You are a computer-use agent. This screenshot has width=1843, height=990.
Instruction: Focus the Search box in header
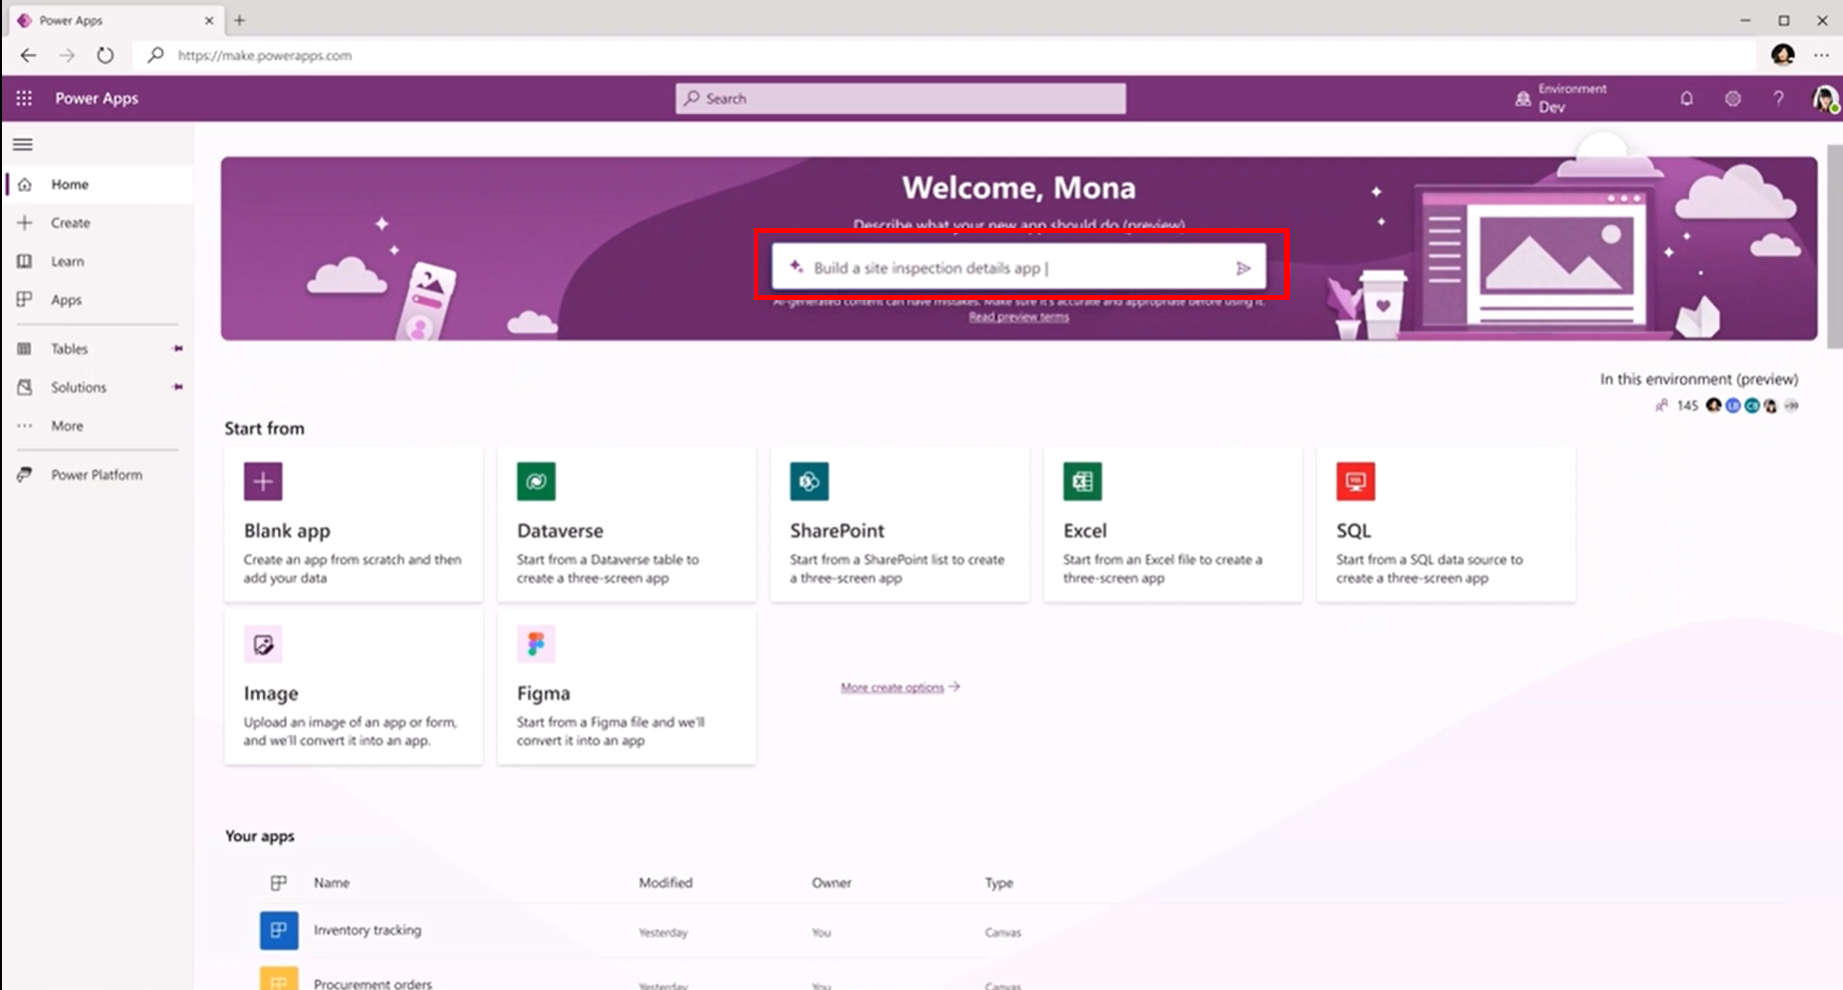point(900,98)
